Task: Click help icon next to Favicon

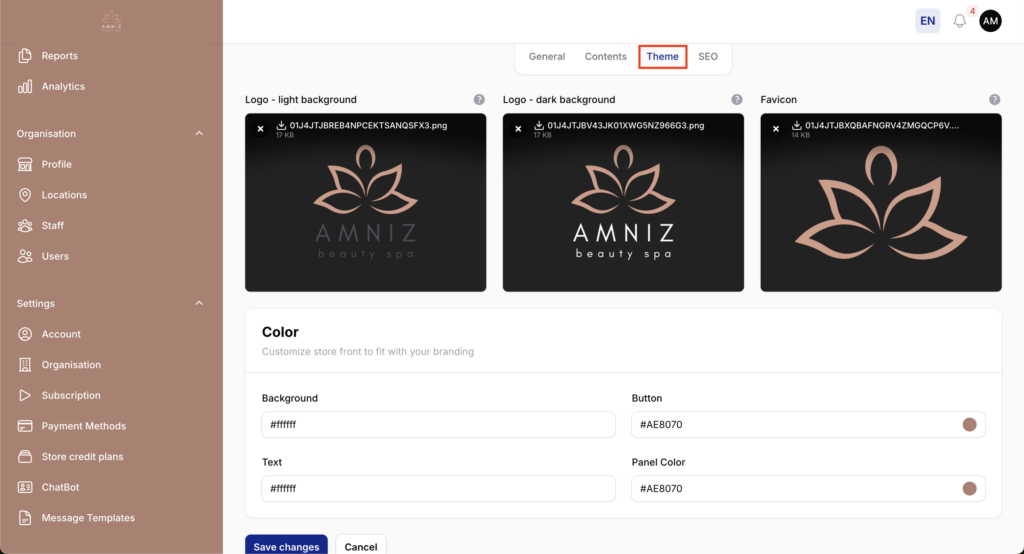Action: pos(995,100)
